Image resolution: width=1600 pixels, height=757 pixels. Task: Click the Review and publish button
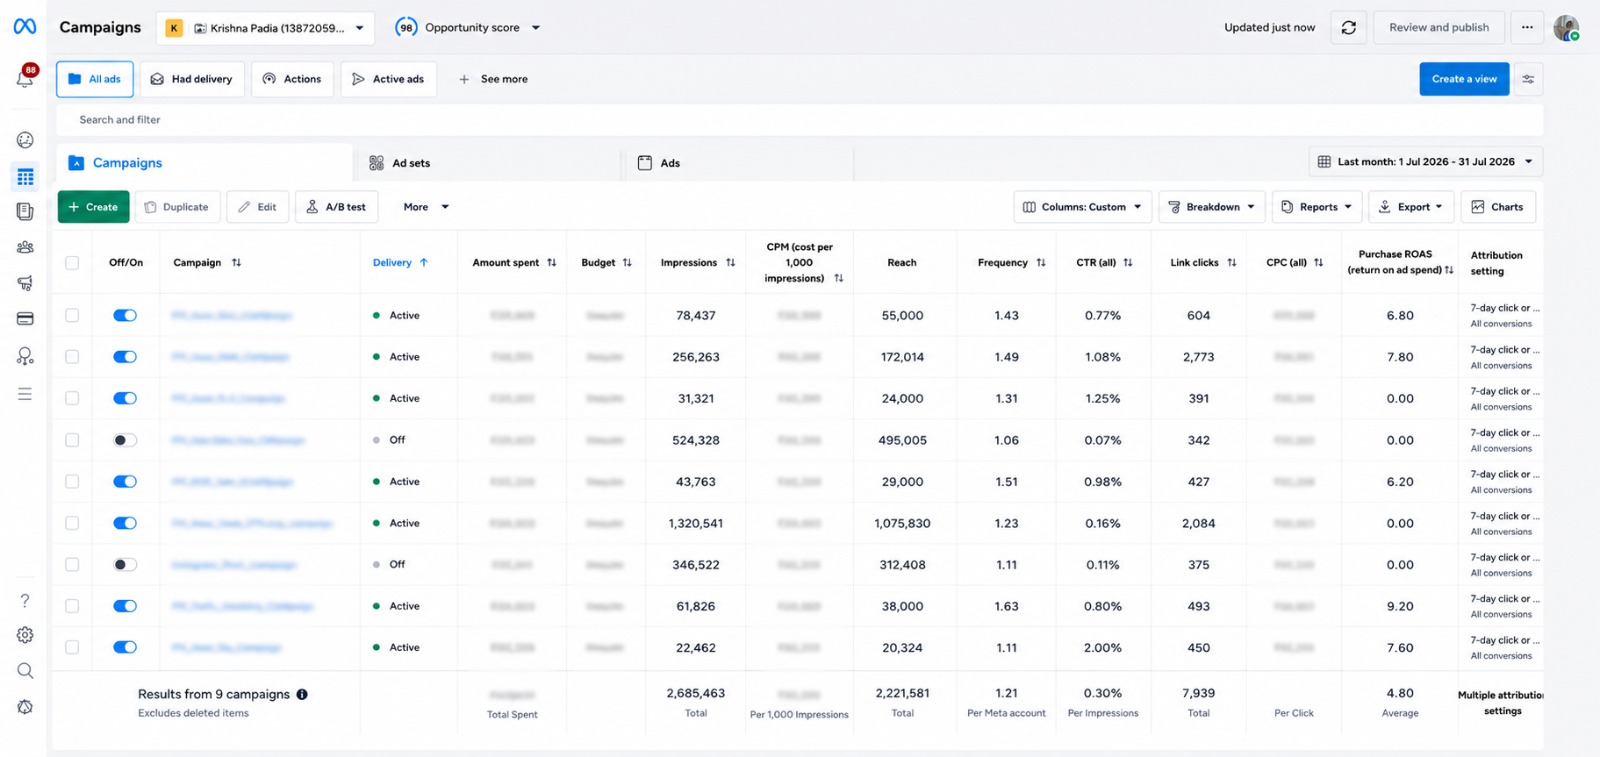click(x=1439, y=28)
